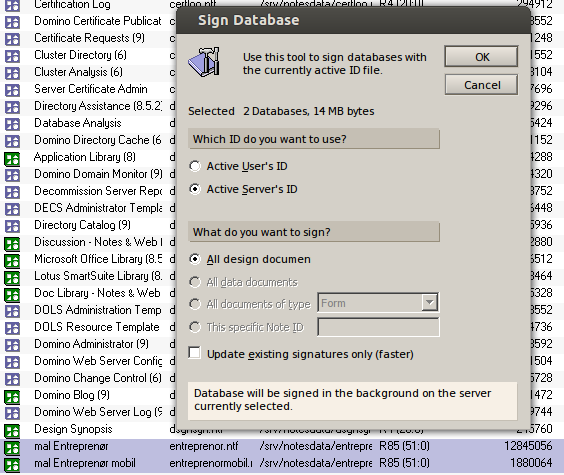Click the Database Analysis template icon

[12, 124]
